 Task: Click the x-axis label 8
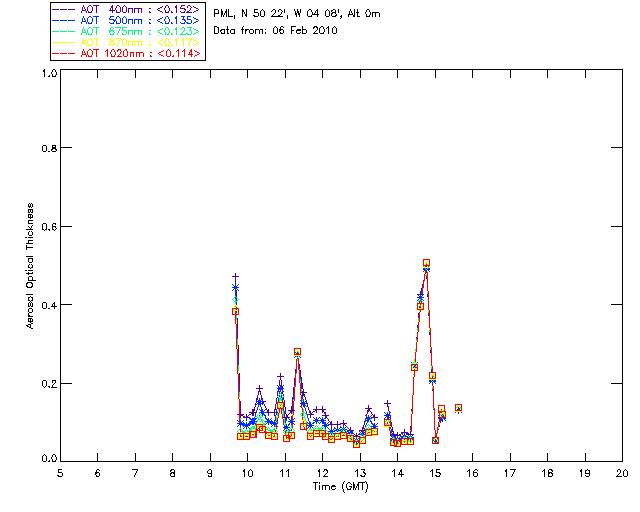(173, 474)
